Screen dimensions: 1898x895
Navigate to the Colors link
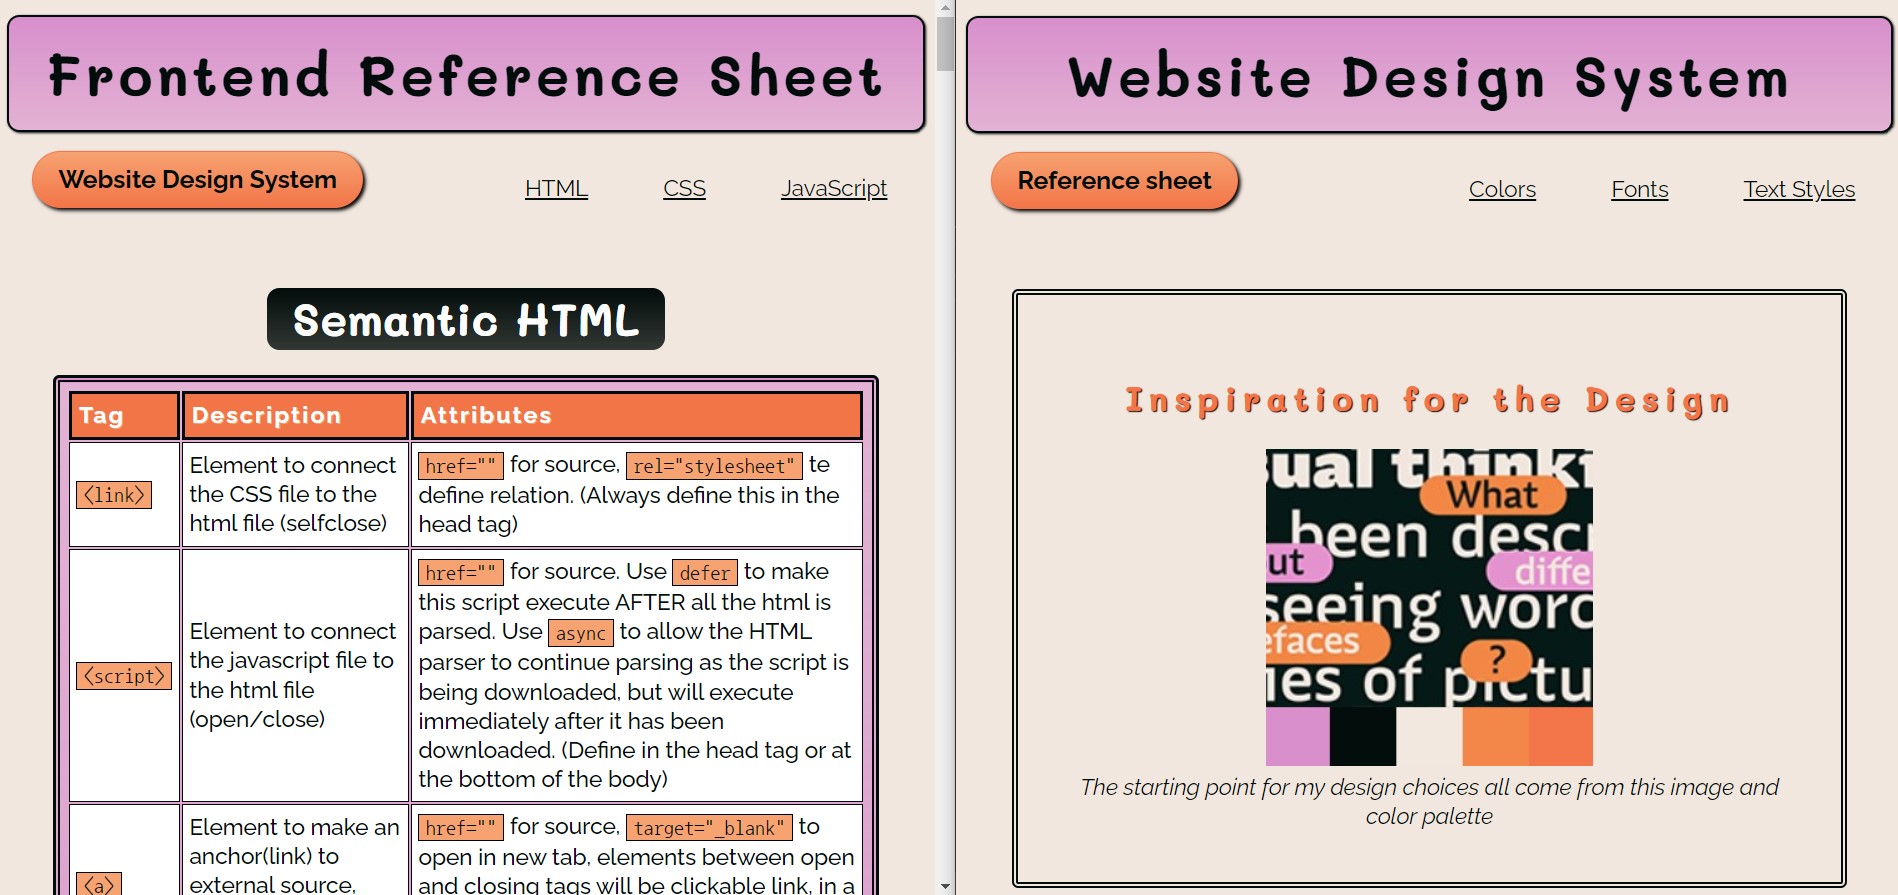tap(1502, 189)
